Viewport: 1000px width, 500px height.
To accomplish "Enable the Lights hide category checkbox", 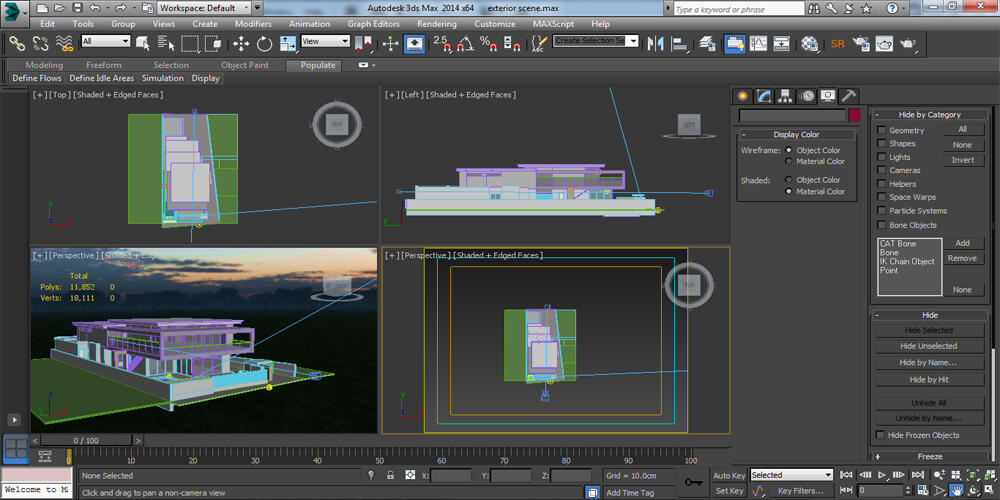I will 882,157.
